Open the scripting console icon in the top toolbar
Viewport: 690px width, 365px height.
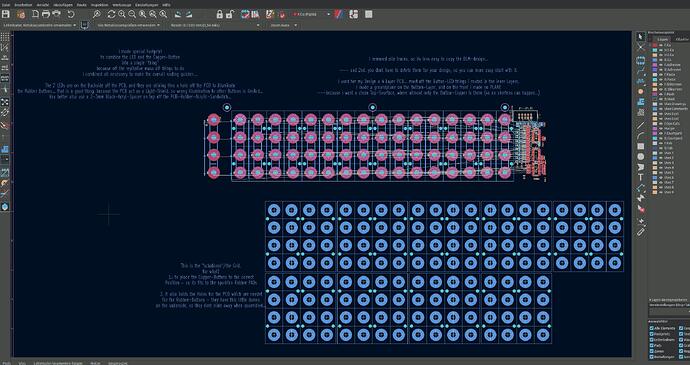point(369,15)
